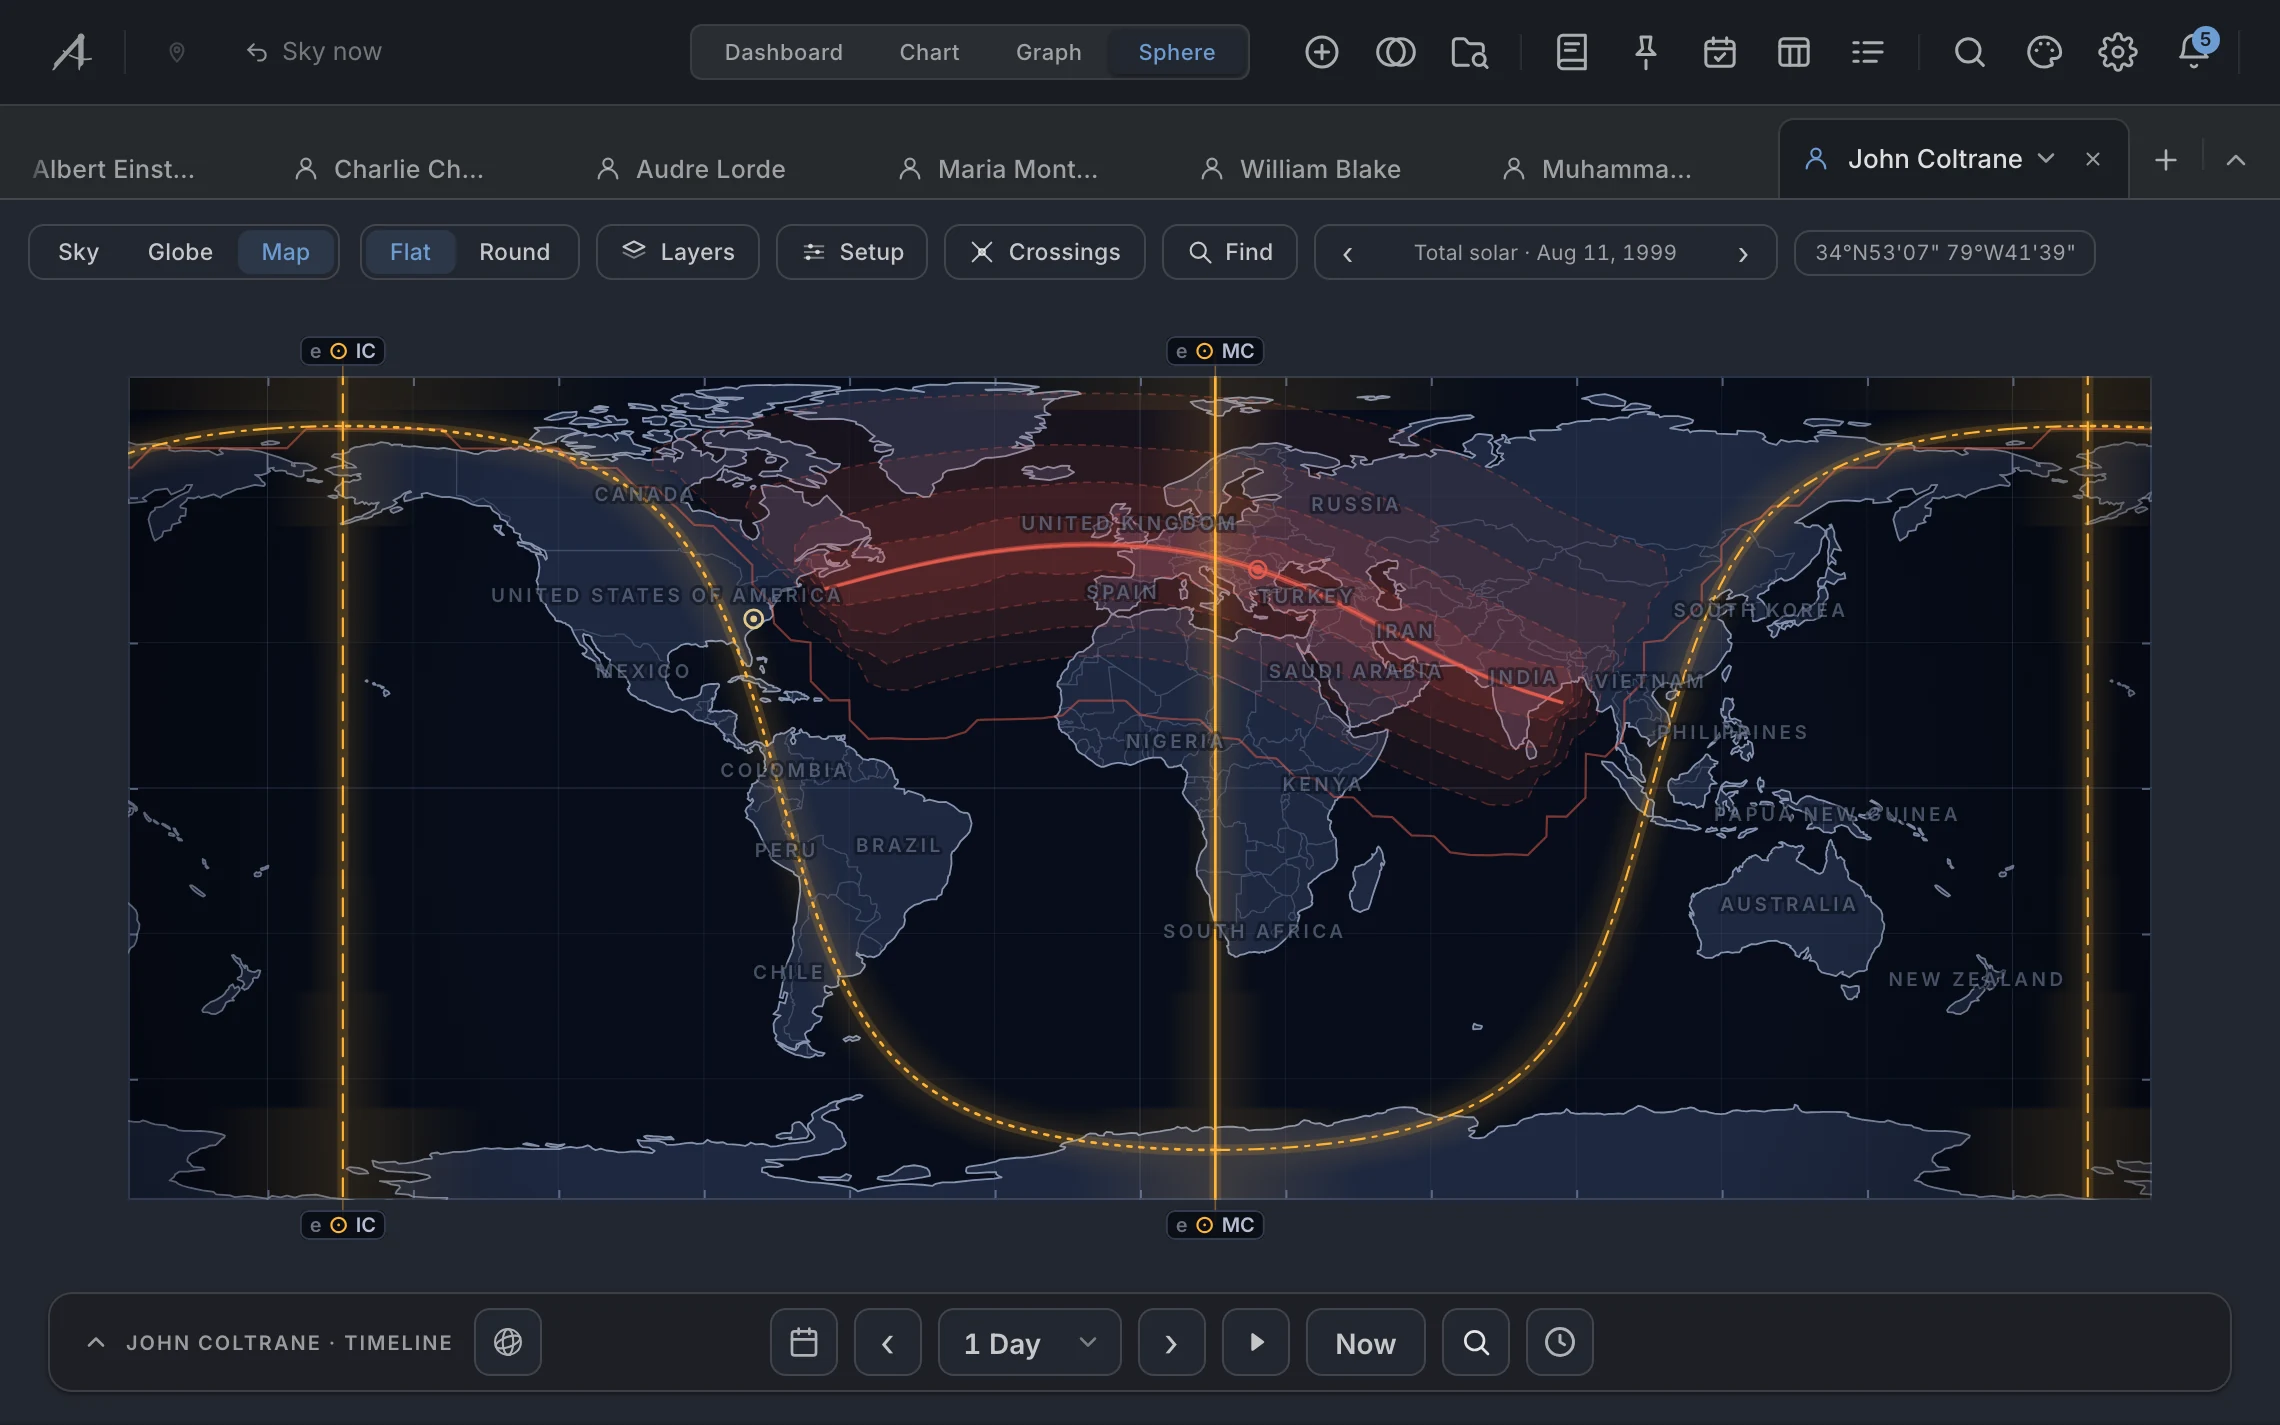
Task: Open the settings gear icon
Action: (2117, 52)
